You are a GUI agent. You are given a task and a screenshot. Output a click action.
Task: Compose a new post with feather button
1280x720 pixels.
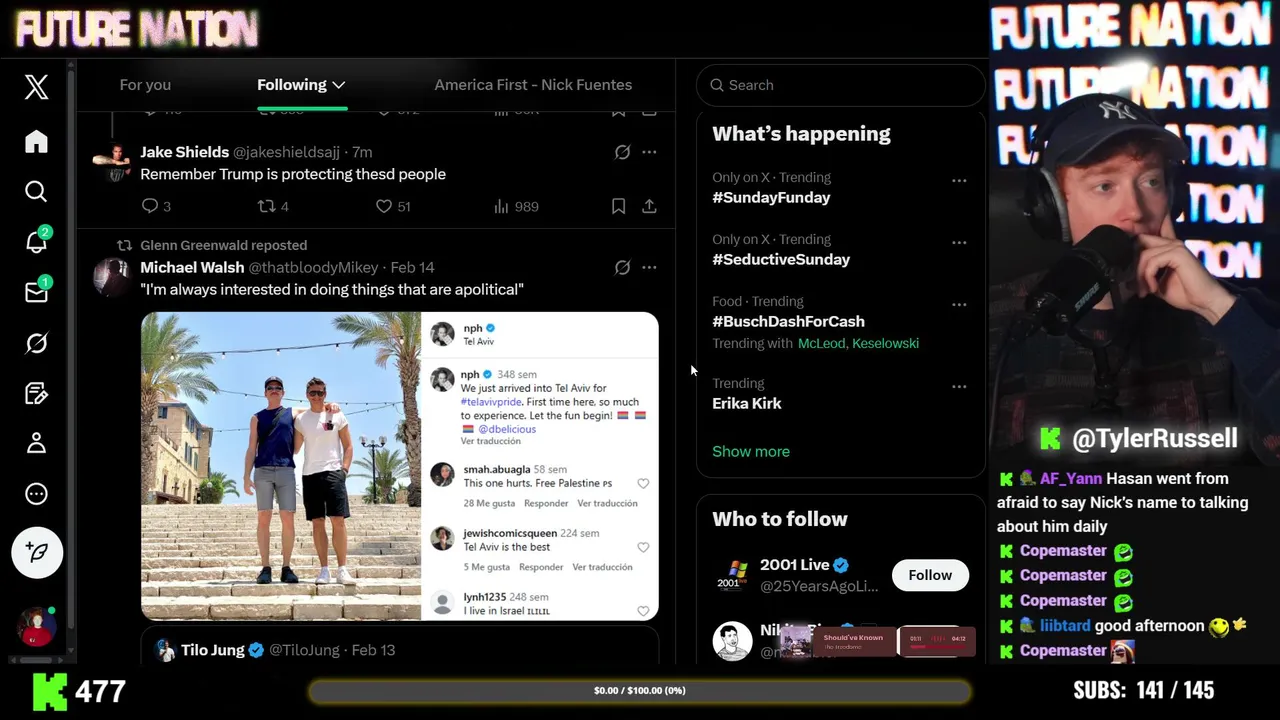(37, 552)
